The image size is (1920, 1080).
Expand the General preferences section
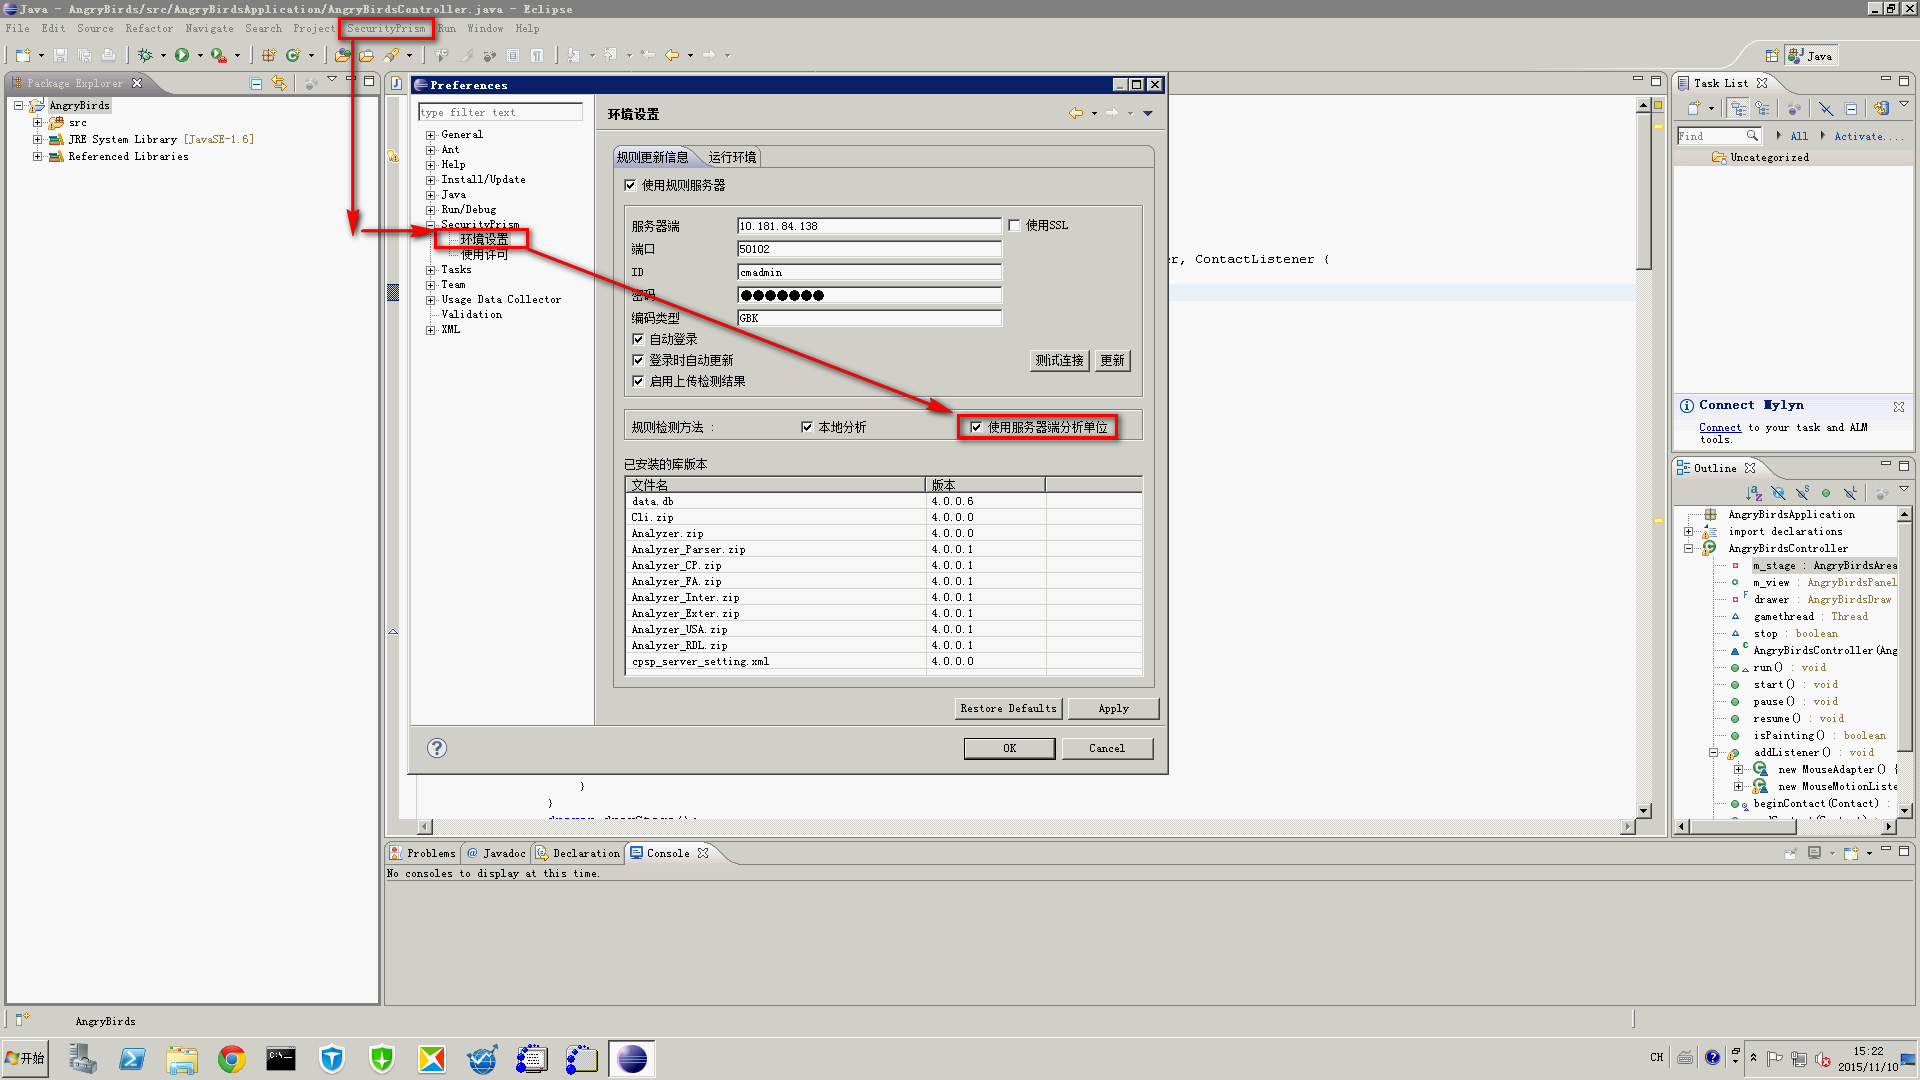(x=430, y=135)
